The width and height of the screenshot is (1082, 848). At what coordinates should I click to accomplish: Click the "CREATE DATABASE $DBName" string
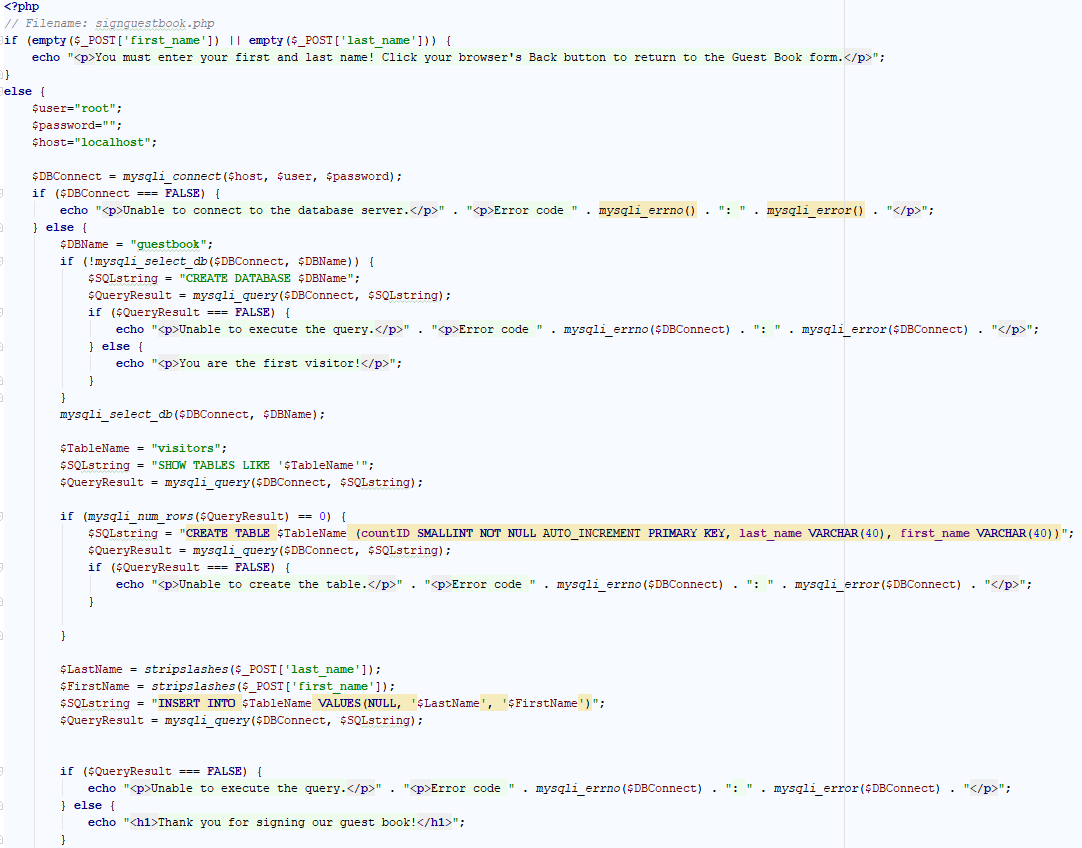coord(266,278)
